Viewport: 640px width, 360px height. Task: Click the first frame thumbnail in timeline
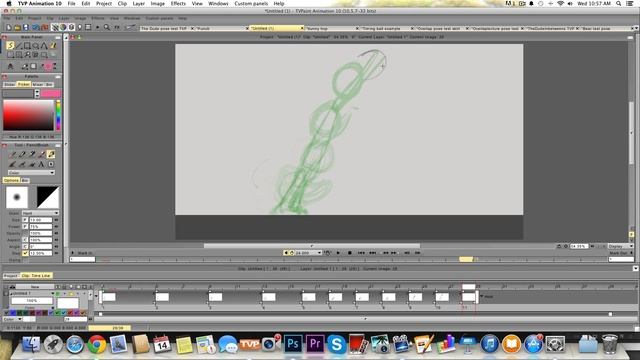point(109,297)
